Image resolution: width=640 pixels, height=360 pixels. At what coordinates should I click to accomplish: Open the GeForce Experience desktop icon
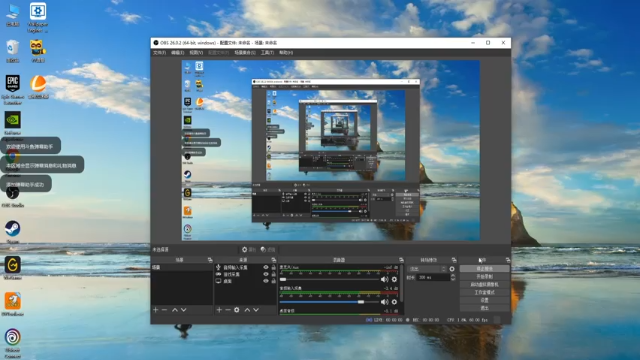pyautogui.click(x=13, y=124)
